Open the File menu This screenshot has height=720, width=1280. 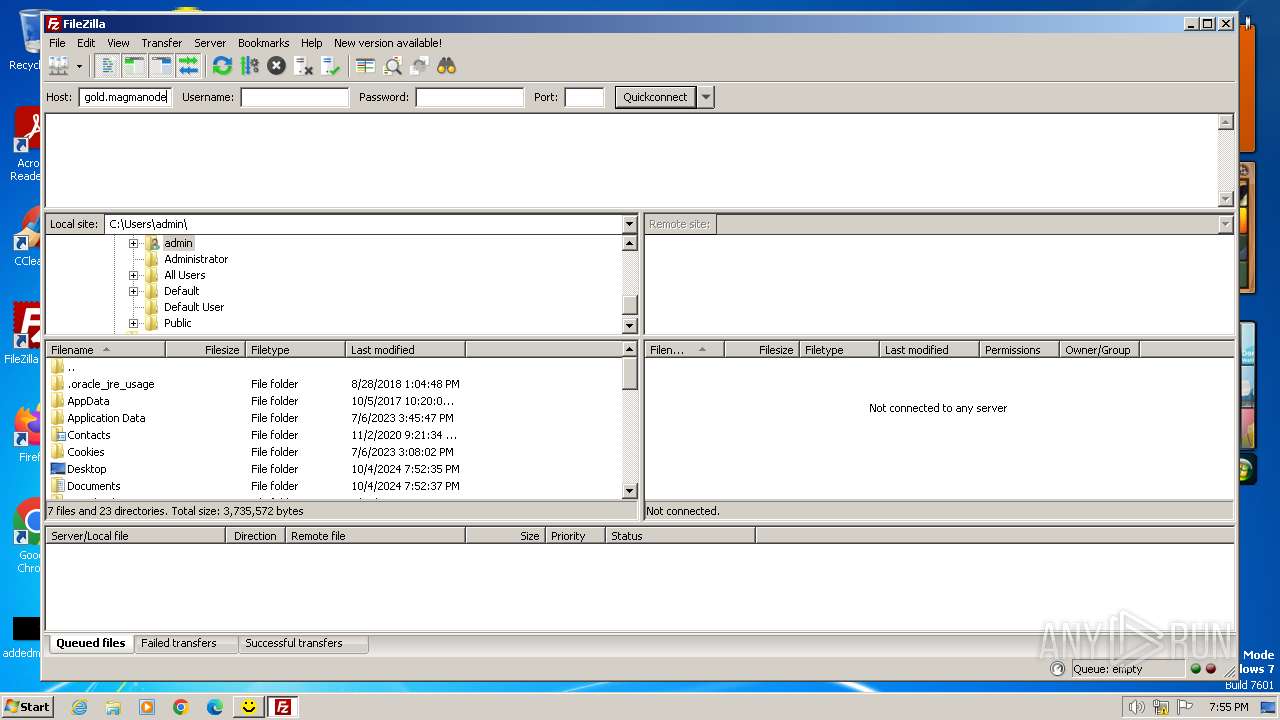(x=57, y=43)
